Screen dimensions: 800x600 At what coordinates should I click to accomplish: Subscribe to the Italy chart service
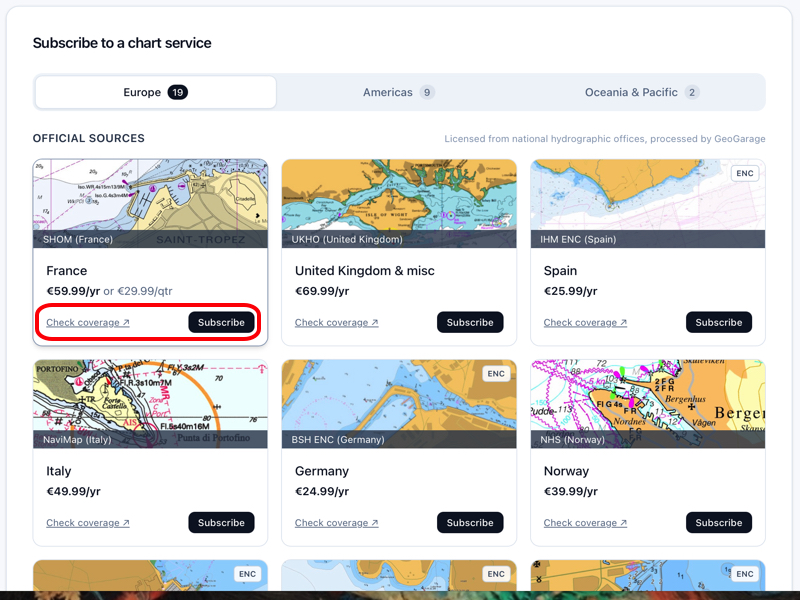pyautogui.click(x=221, y=522)
